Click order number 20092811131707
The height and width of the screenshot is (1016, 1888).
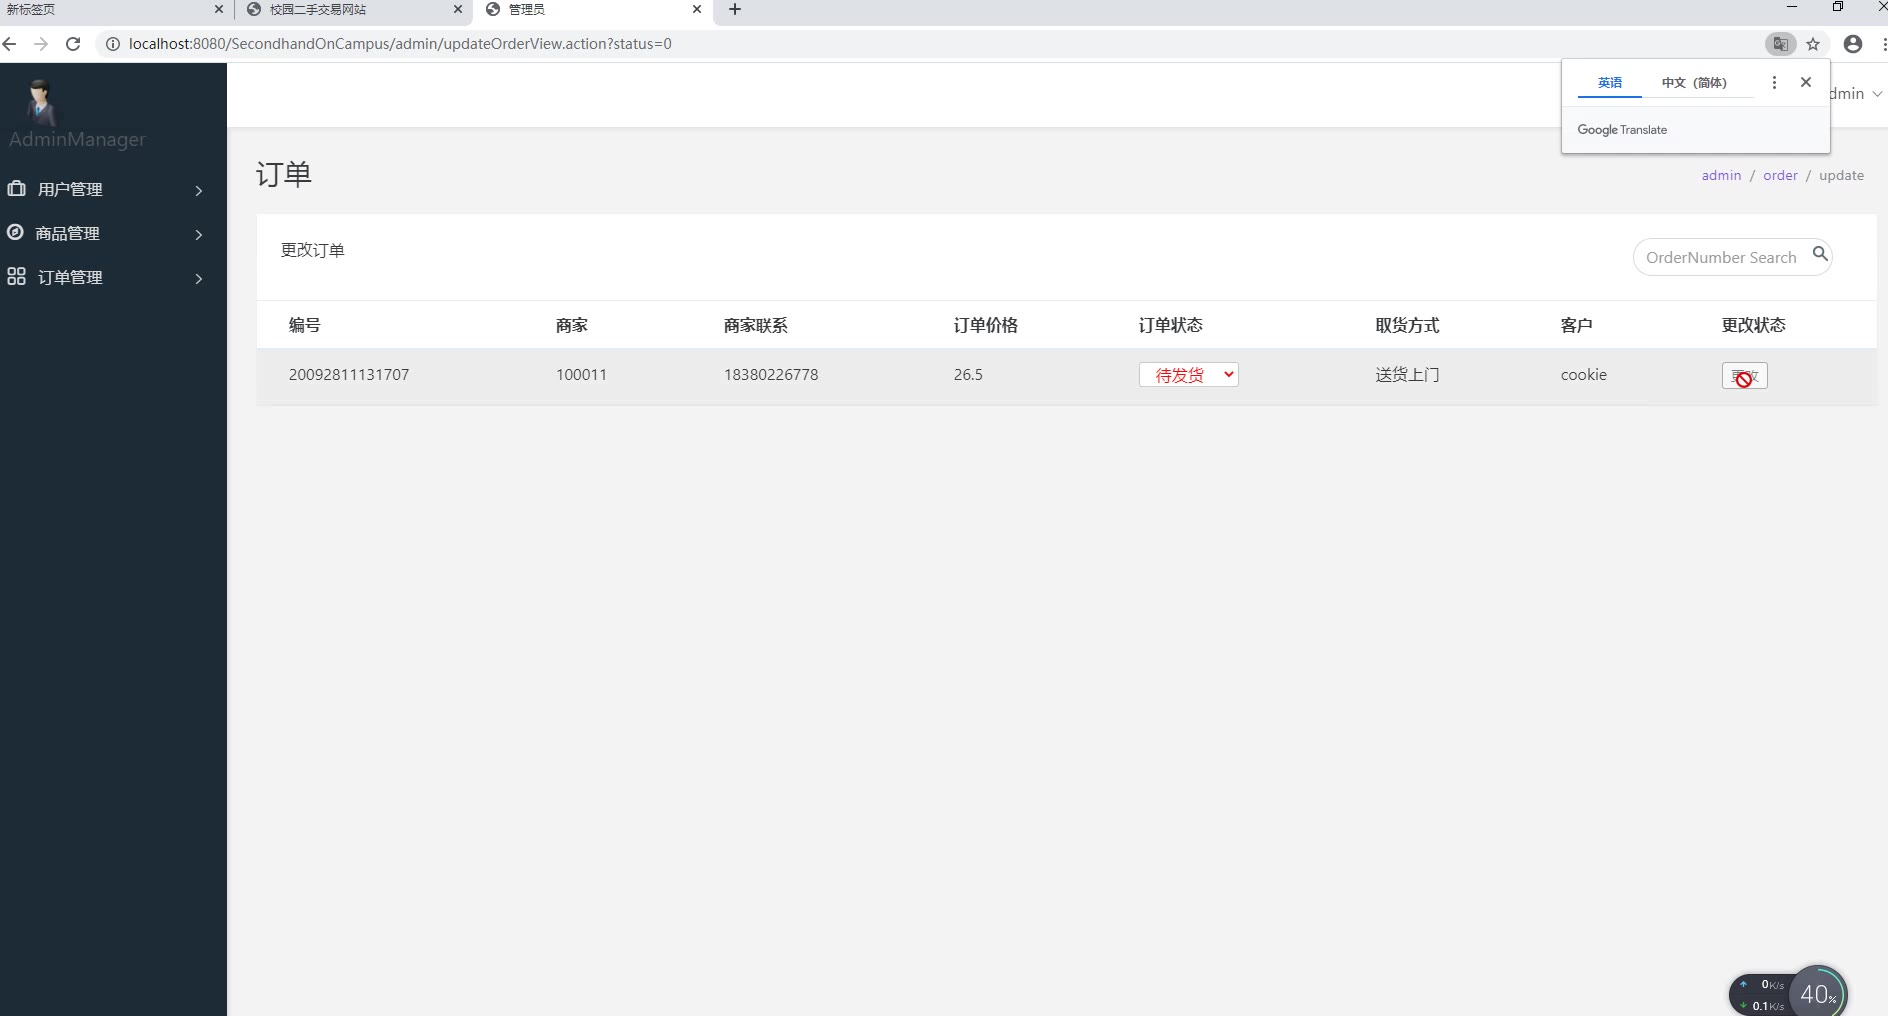click(349, 375)
